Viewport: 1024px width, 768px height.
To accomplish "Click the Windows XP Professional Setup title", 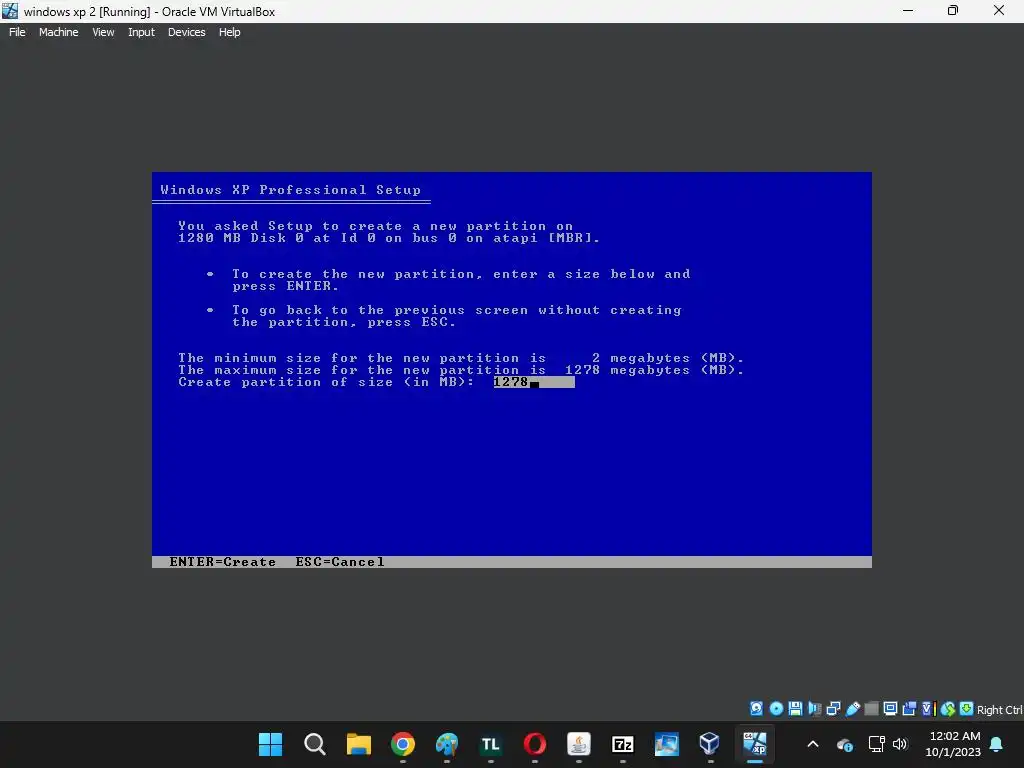I will tap(291, 190).
